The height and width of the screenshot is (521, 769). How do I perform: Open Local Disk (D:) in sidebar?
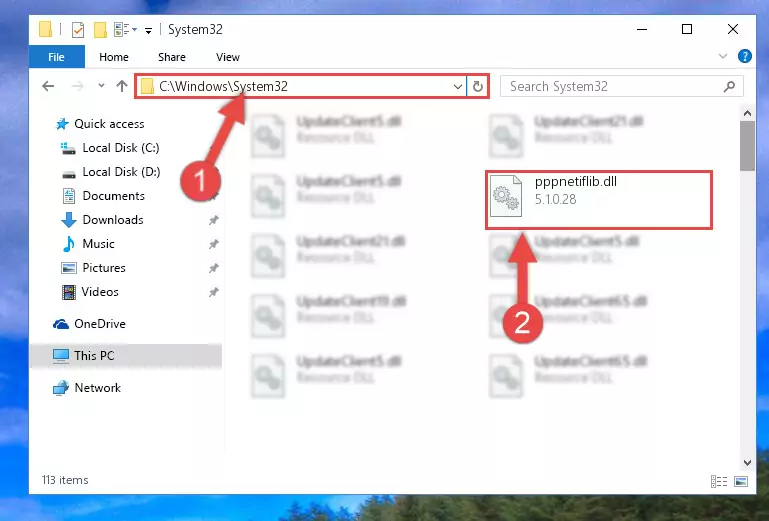coord(121,172)
